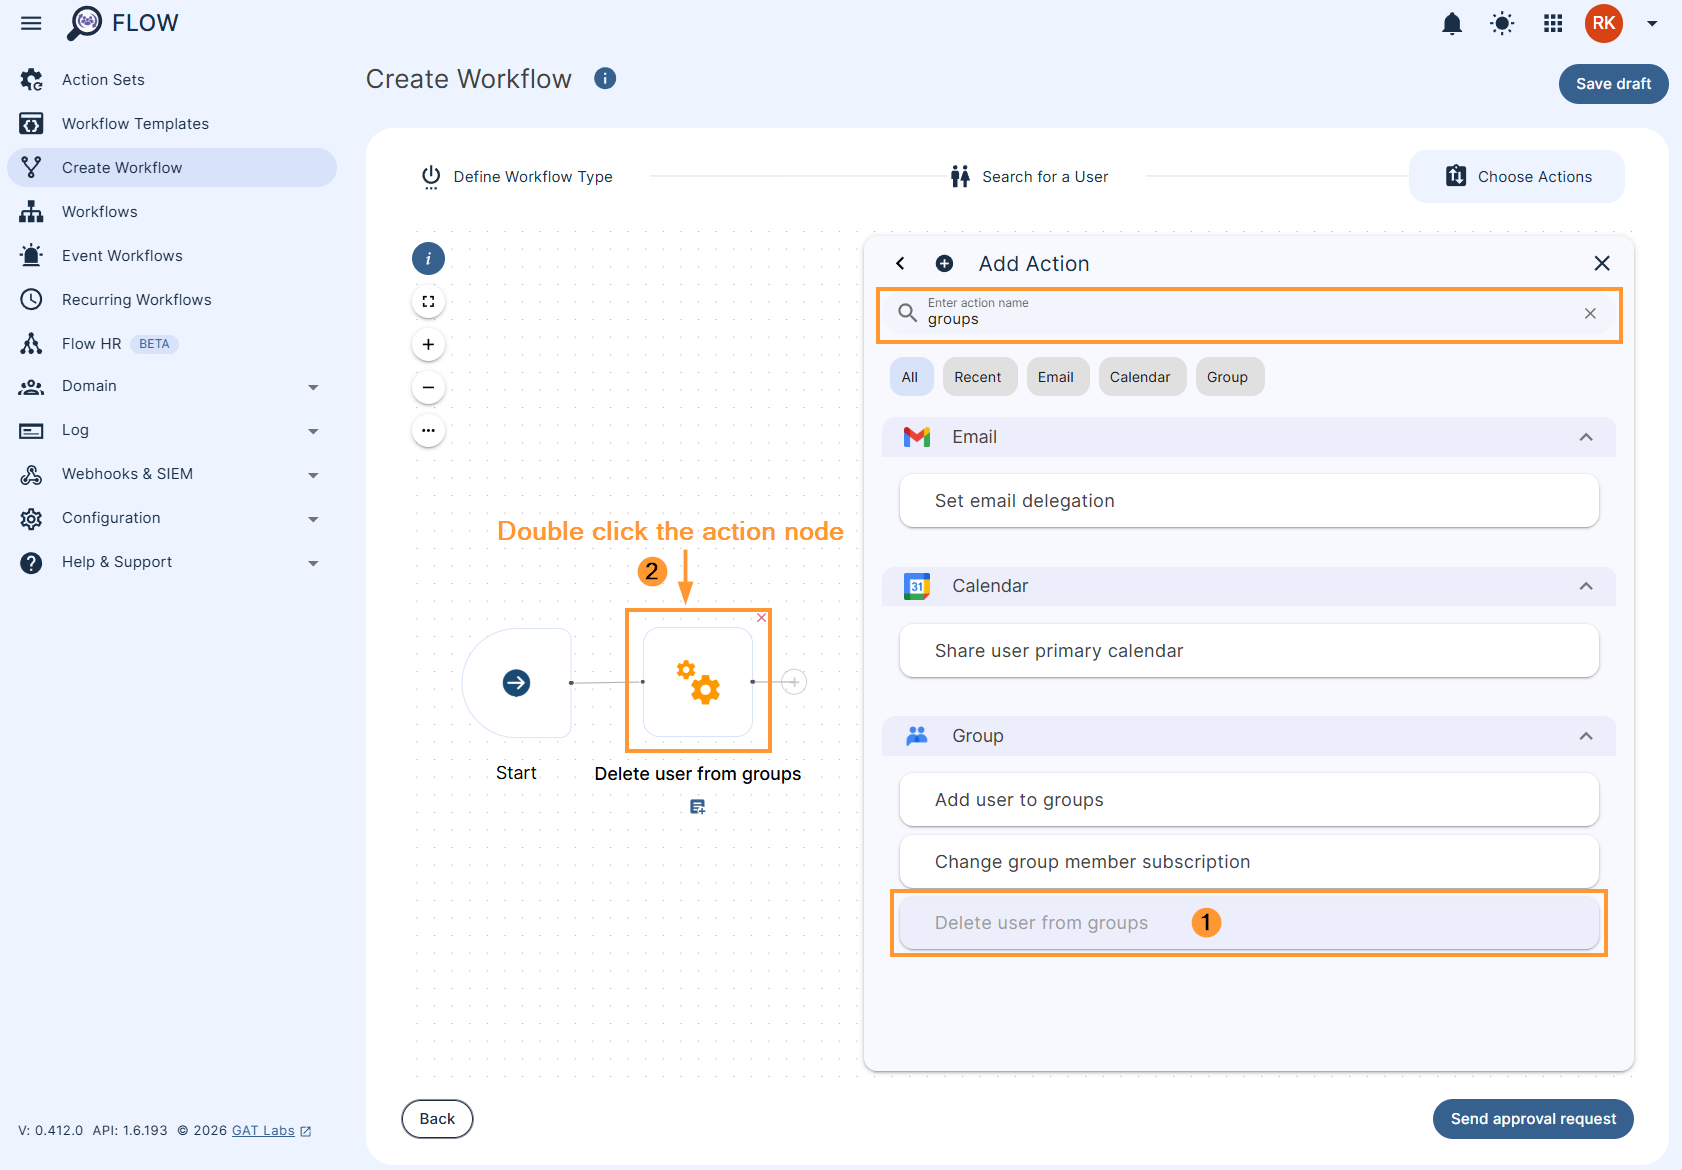Toggle the light/dark theme
Viewport: 1682px width, 1170px height.
(1501, 23)
